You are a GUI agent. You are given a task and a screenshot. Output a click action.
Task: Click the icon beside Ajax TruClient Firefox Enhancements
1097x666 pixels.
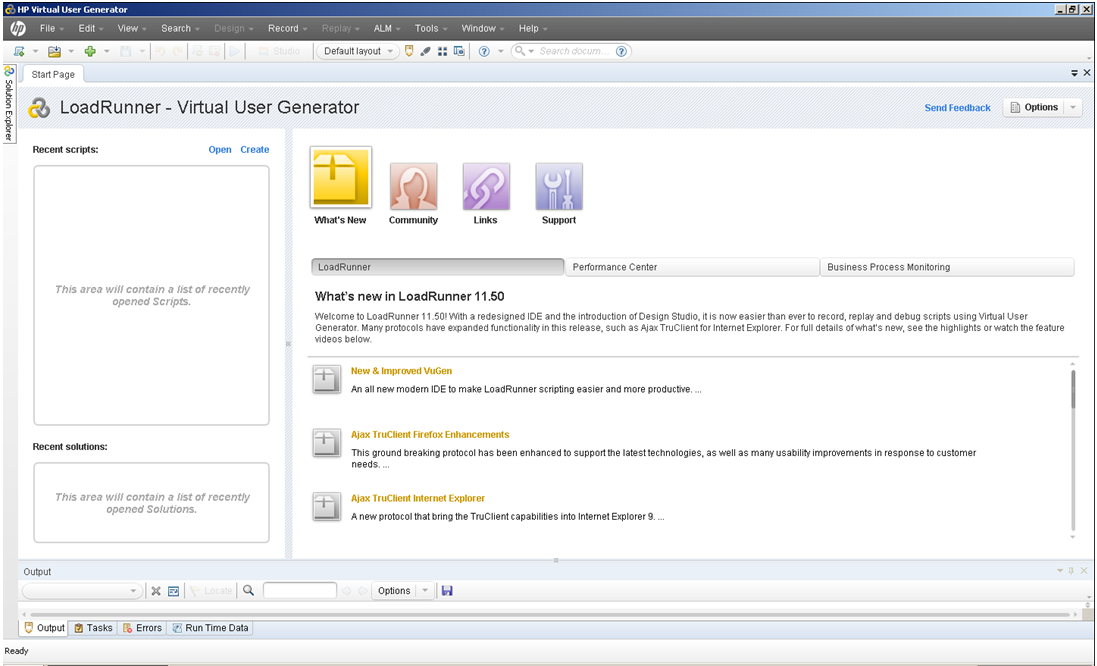tap(327, 443)
